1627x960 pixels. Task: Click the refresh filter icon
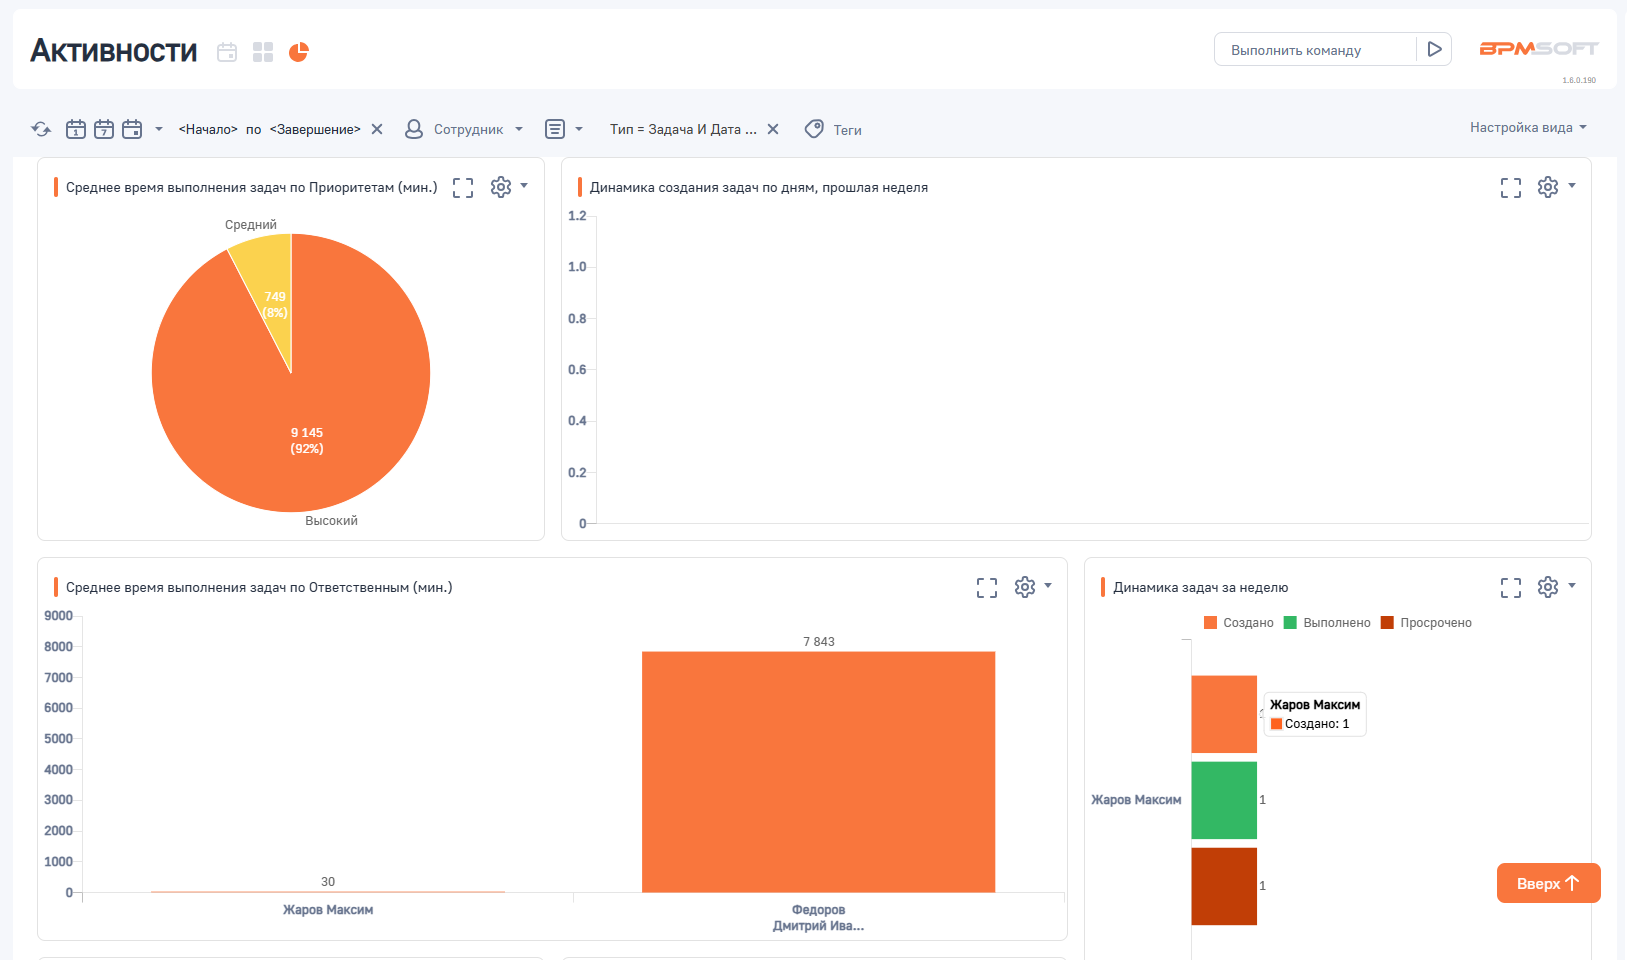tap(41, 129)
